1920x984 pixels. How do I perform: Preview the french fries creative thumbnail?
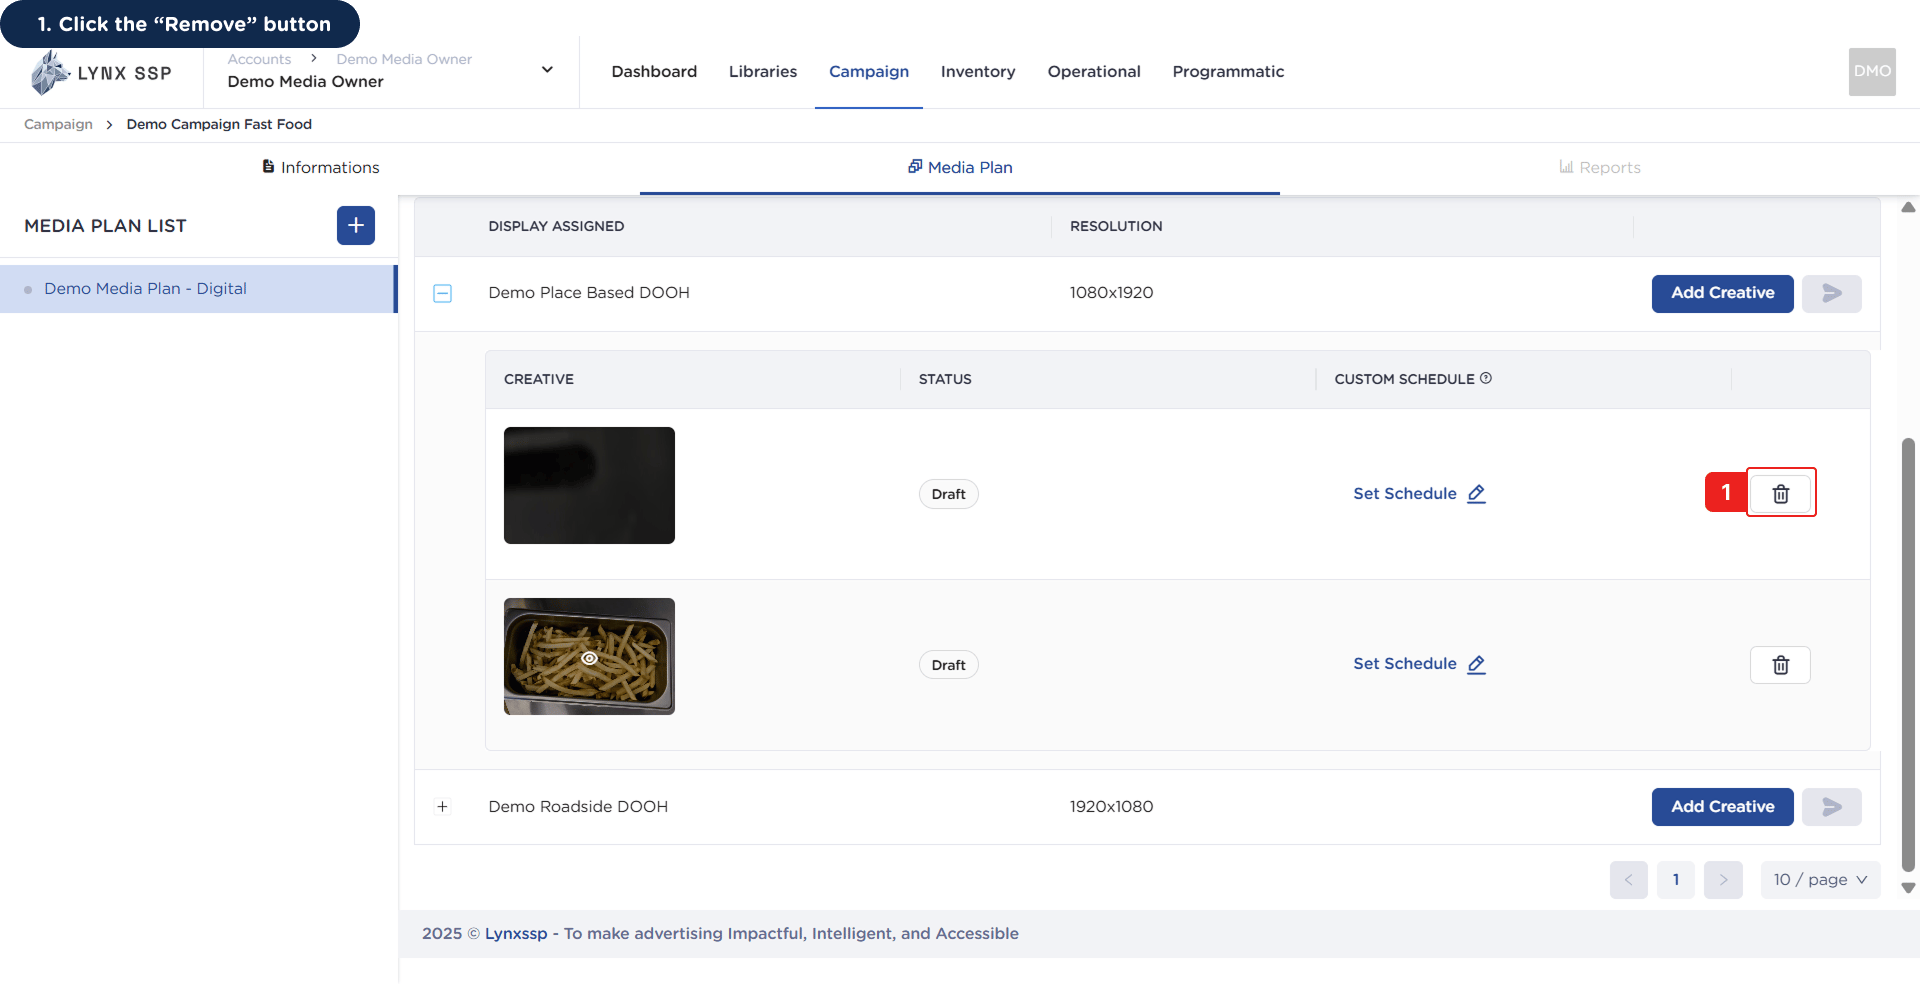coord(589,656)
